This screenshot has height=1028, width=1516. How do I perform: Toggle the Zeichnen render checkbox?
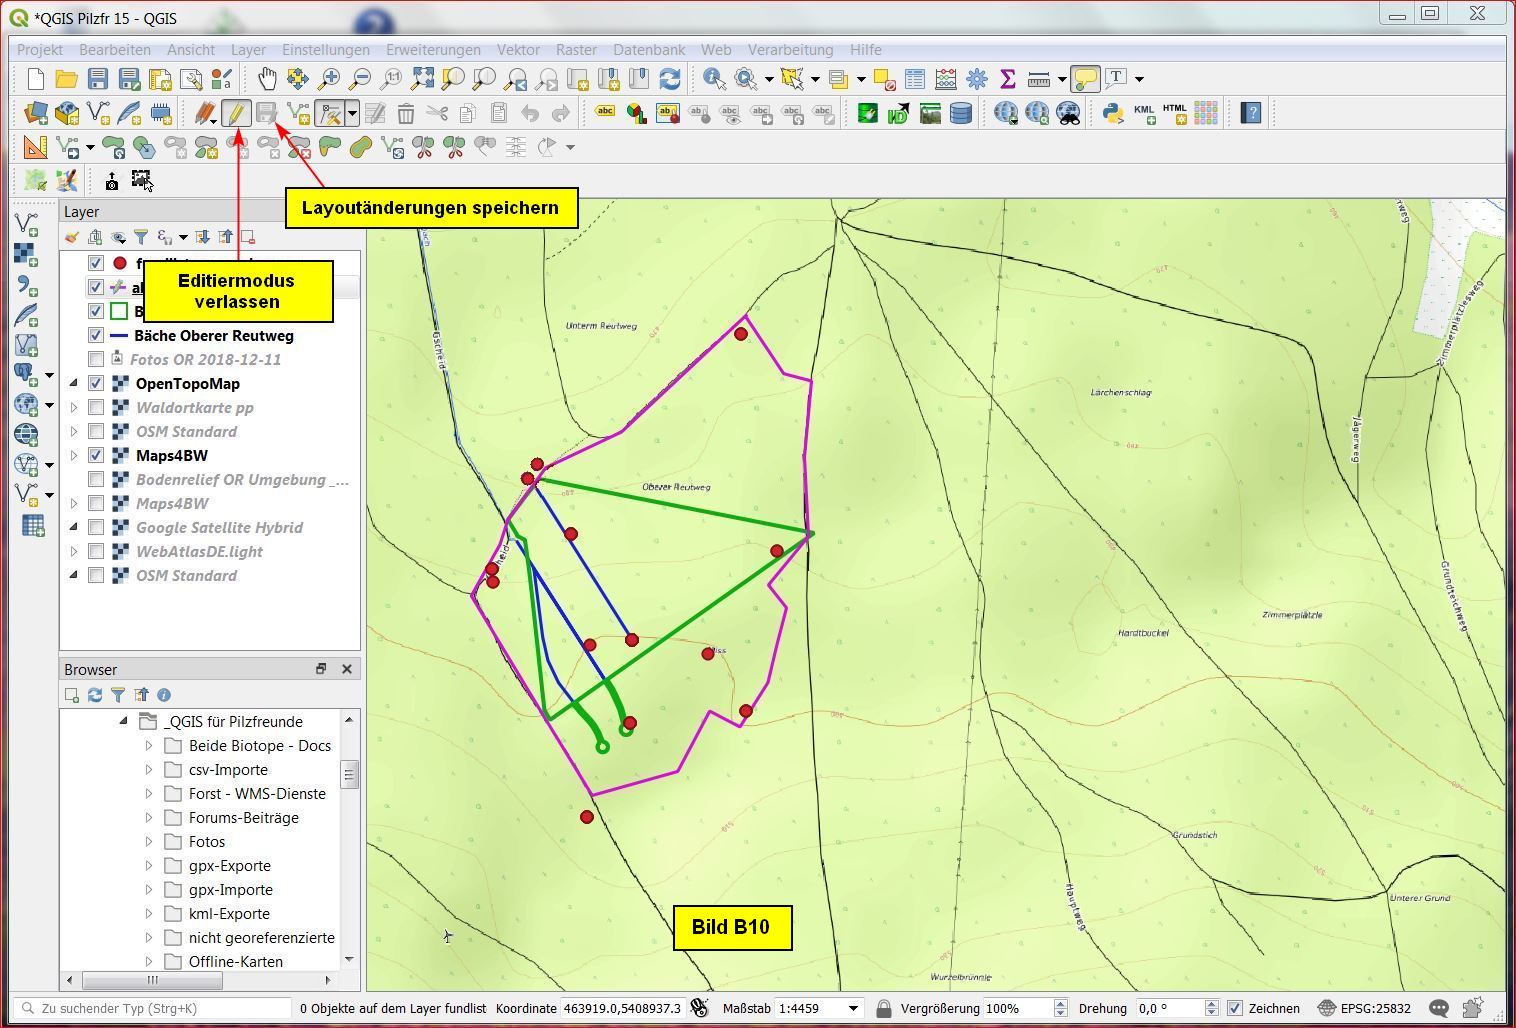[x=1234, y=1008]
